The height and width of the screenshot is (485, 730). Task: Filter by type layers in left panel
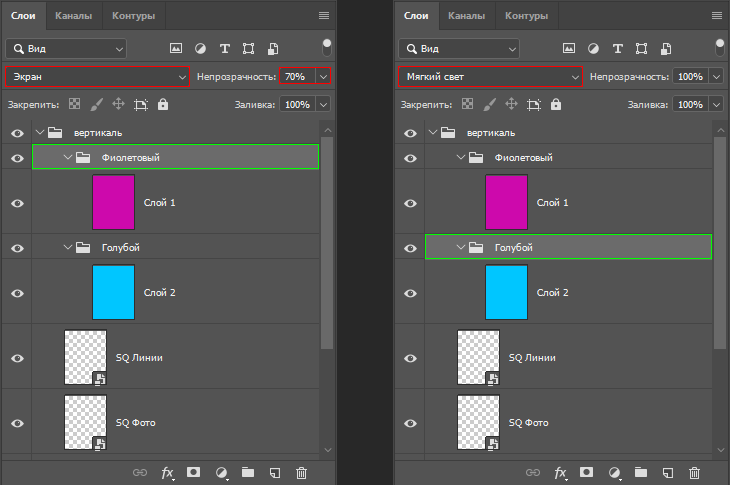pyautogui.click(x=225, y=48)
